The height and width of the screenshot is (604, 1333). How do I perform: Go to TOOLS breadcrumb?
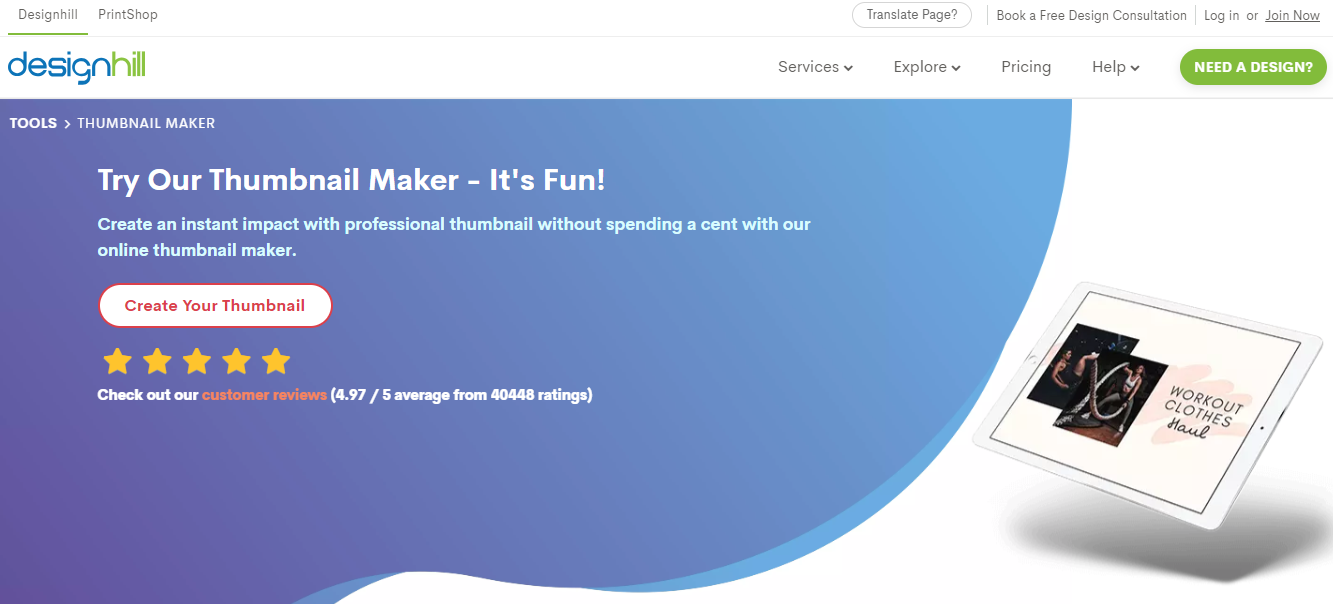click(33, 123)
